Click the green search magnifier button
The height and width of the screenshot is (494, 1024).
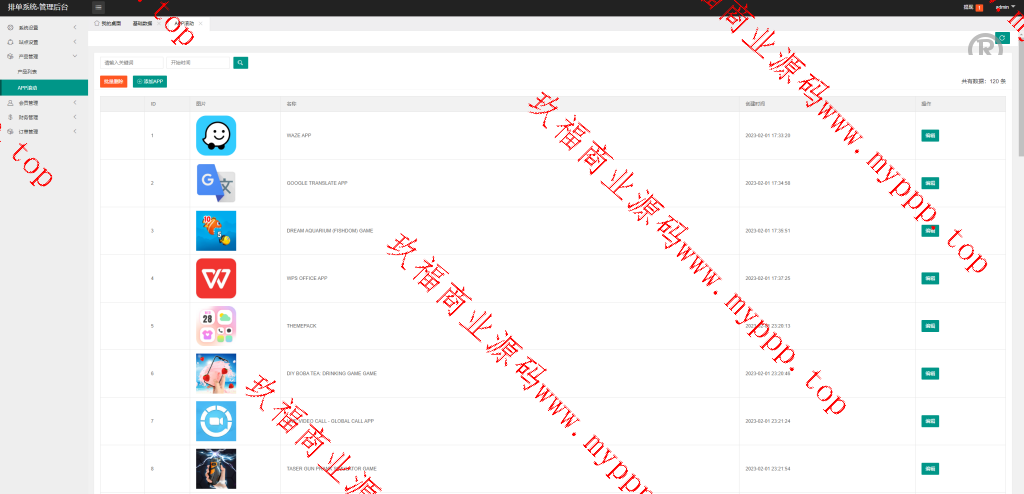(x=240, y=62)
